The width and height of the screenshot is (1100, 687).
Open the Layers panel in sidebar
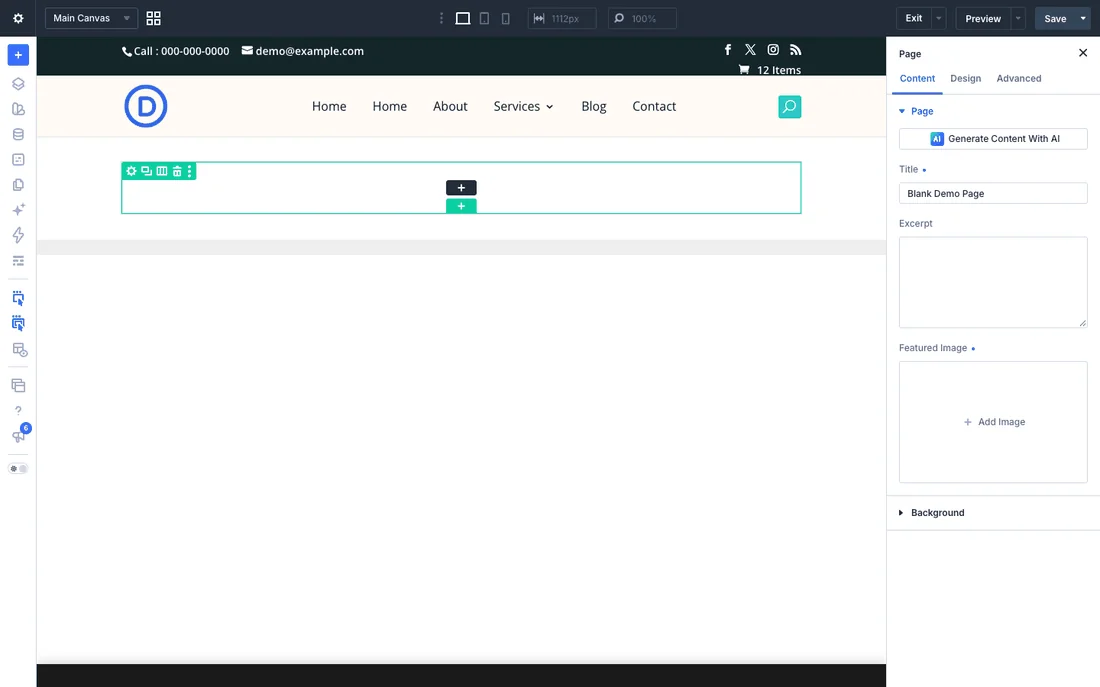(18, 84)
